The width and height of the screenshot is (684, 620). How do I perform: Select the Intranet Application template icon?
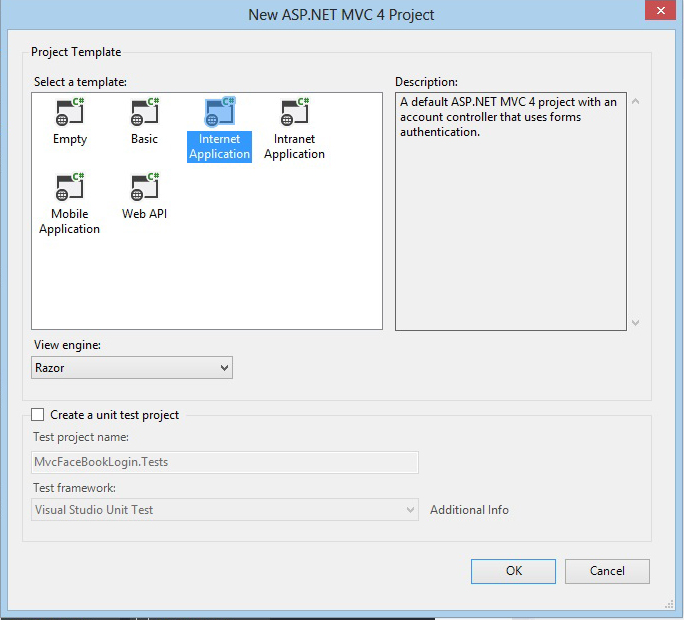click(295, 112)
